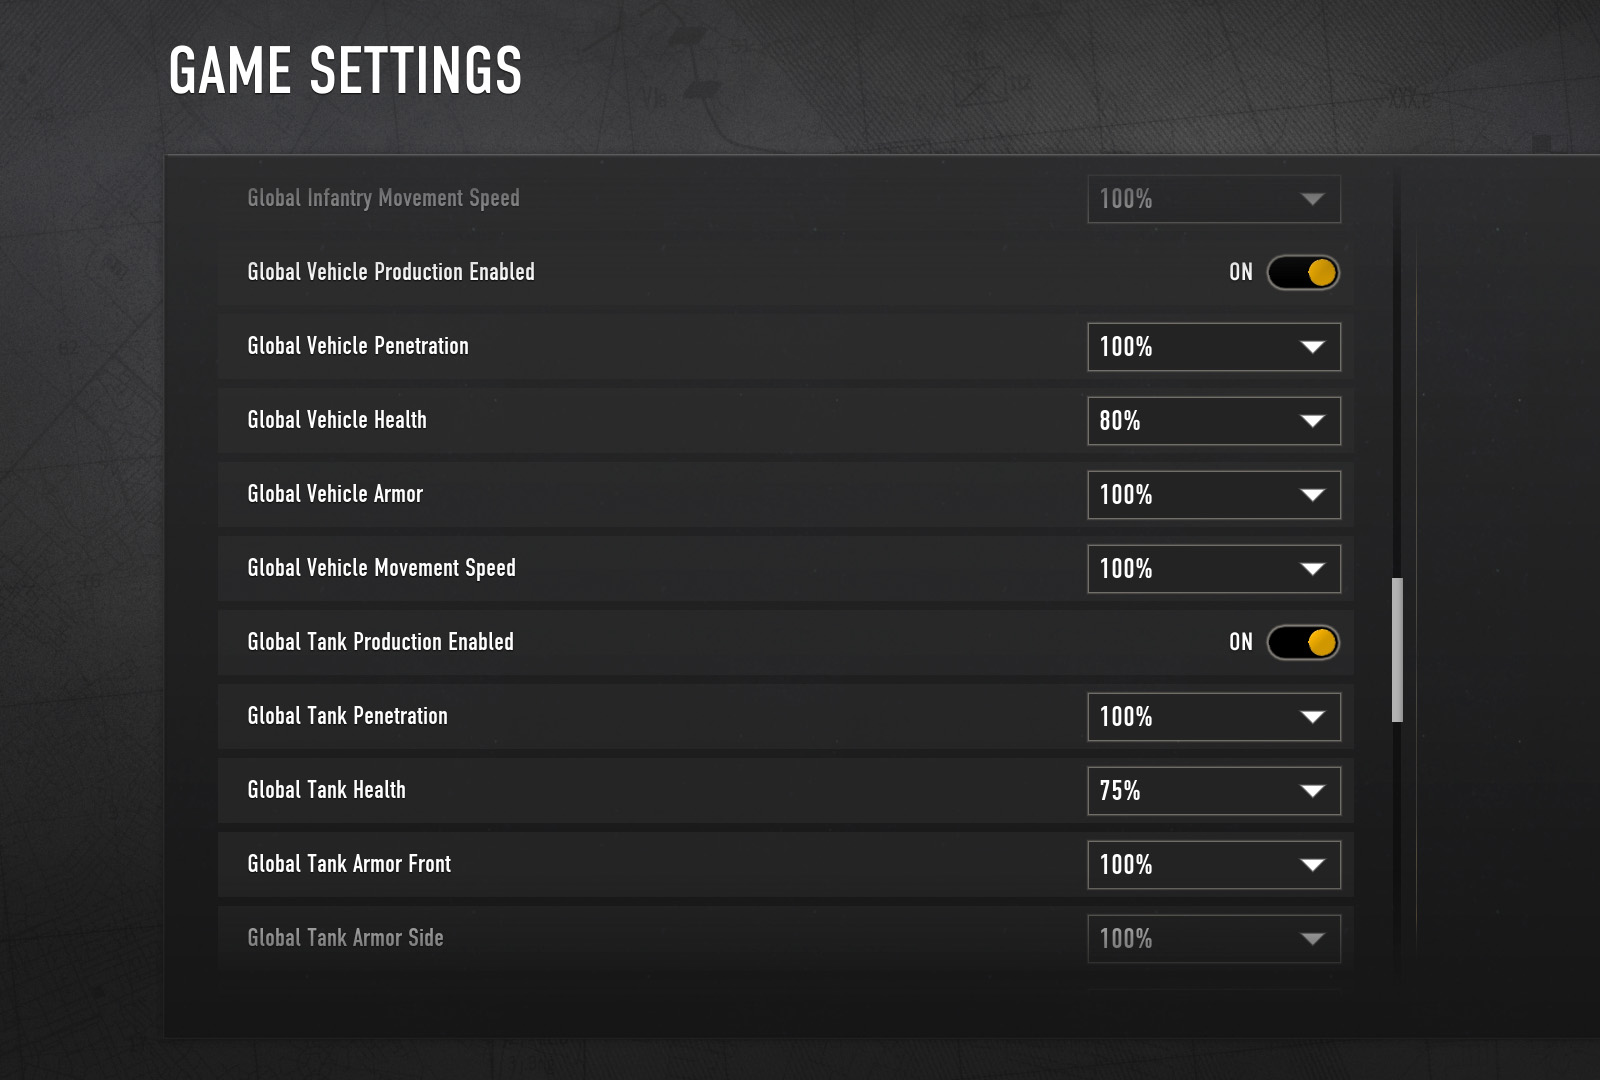Click the Game Settings heading
The height and width of the screenshot is (1080, 1600).
(345, 70)
